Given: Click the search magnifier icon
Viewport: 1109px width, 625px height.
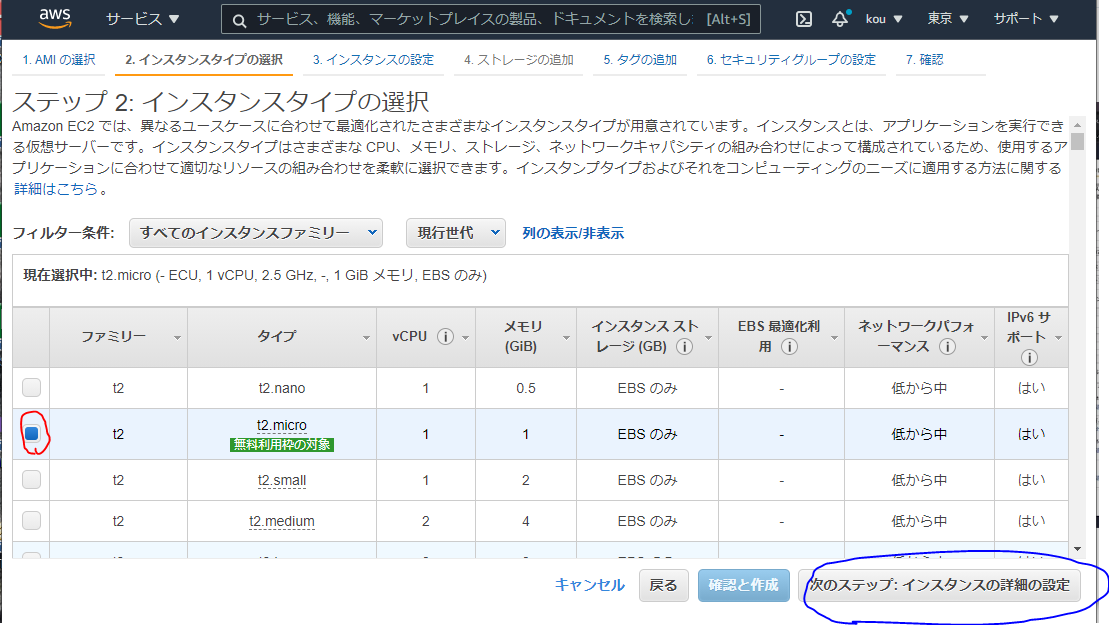Looking at the screenshot, I should coord(240,21).
